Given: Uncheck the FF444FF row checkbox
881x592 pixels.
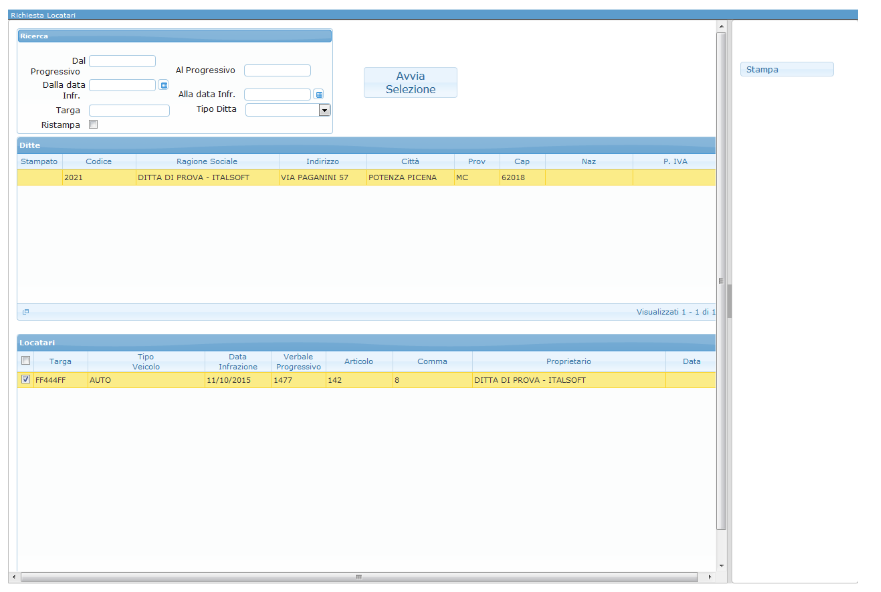Looking at the screenshot, I should 26,380.
